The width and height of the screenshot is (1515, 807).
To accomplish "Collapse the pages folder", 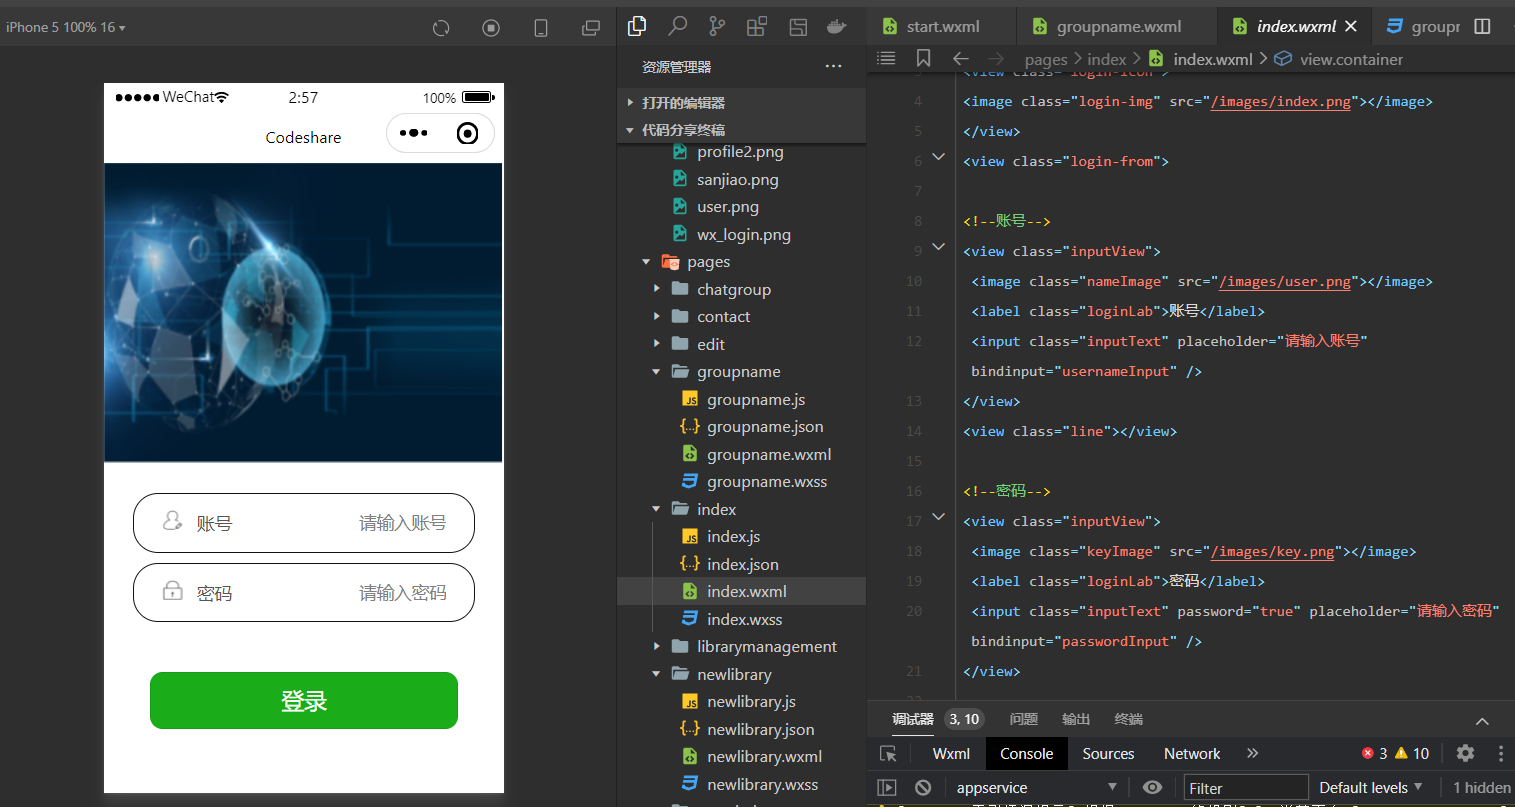I will point(646,262).
